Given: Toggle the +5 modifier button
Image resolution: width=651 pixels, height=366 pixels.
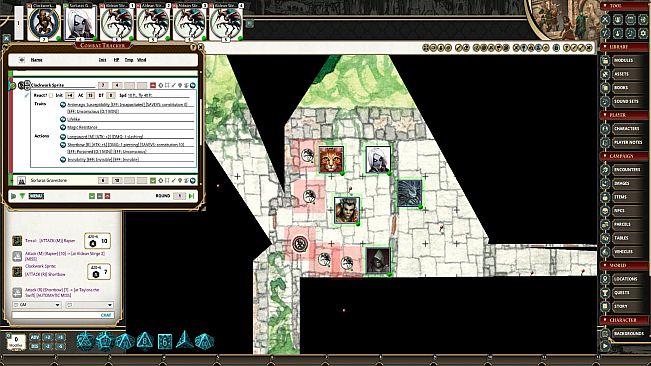Looking at the screenshot, I should [x=60, y=337].
